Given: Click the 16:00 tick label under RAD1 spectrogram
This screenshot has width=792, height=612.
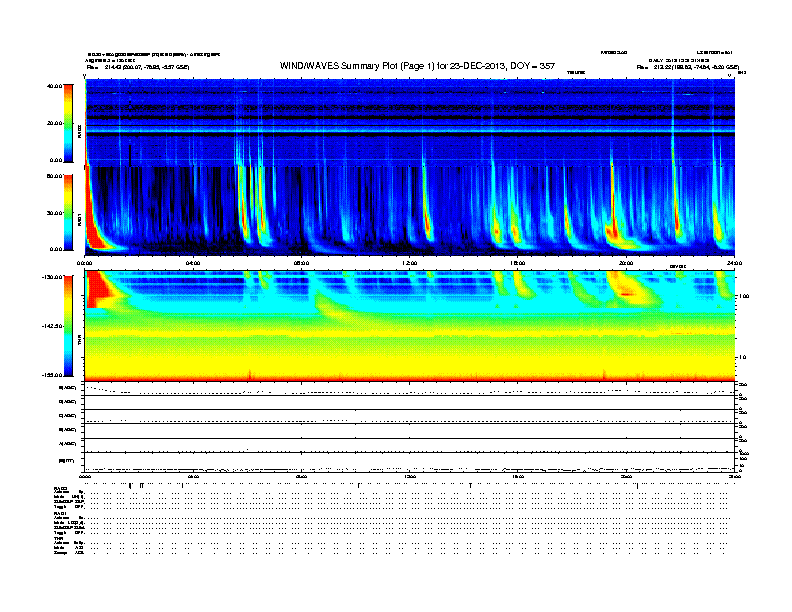Looking at the screenshot, I should pyautogui.click(x=518, y=263).
